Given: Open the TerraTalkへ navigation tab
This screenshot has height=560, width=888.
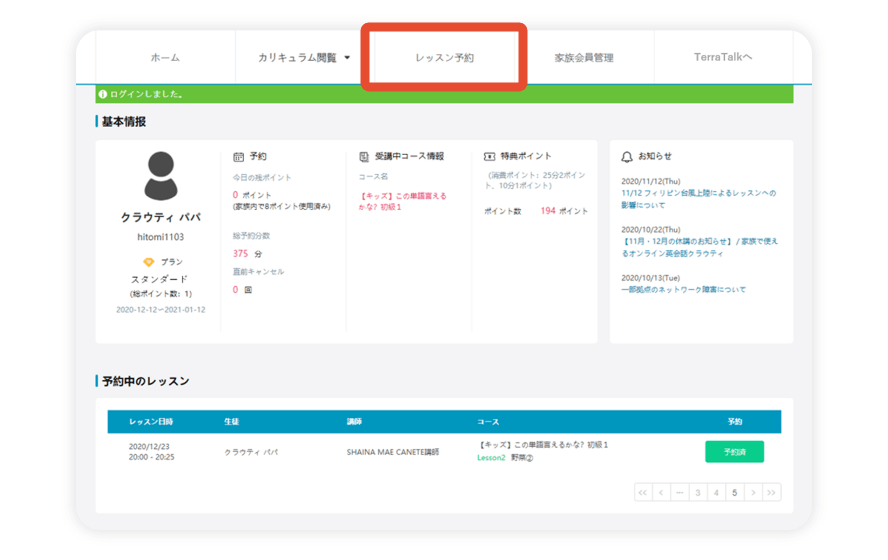Looking at the screenshot, I should pyautogui.click(x=722, y=58).
